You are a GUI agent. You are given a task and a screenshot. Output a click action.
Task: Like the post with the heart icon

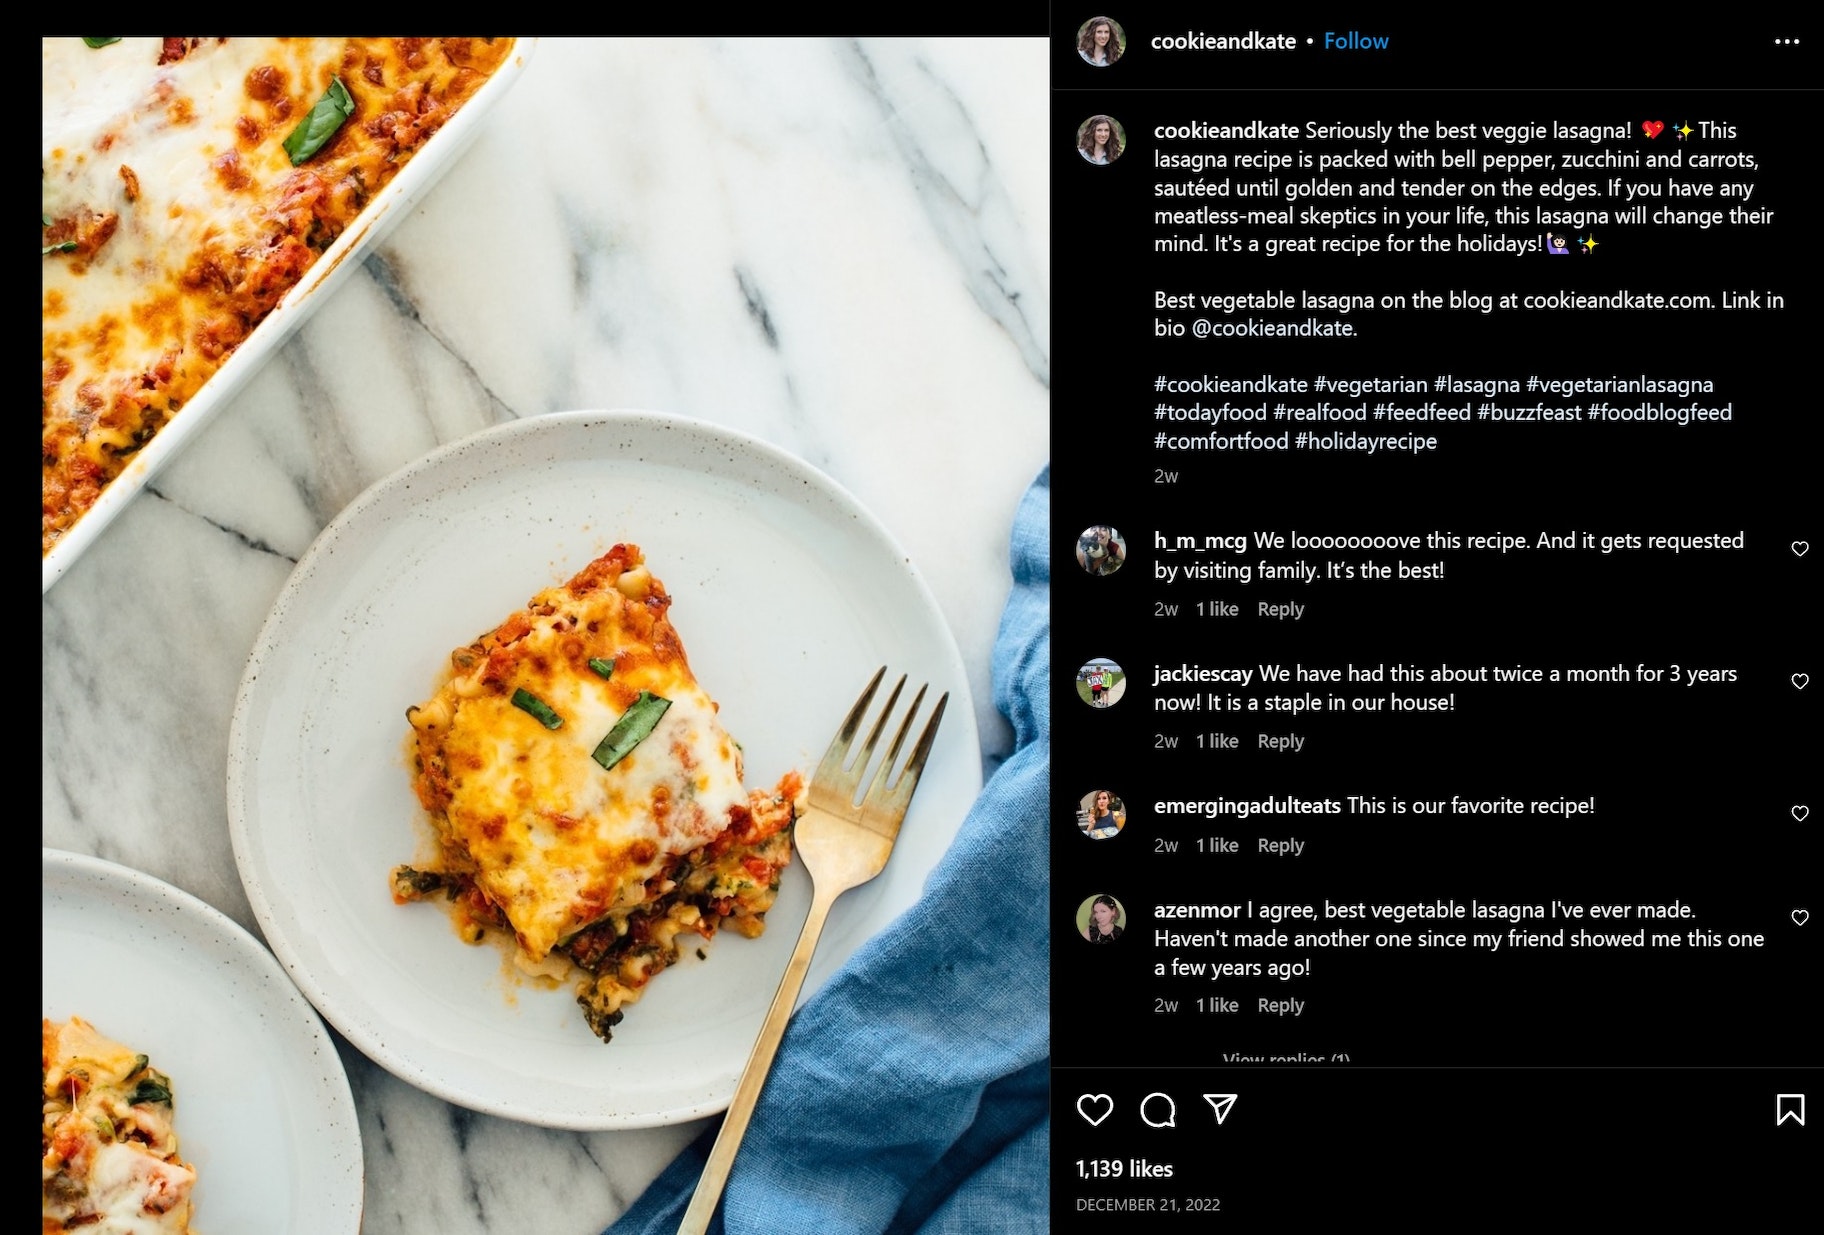[x=1095, y=1109]
